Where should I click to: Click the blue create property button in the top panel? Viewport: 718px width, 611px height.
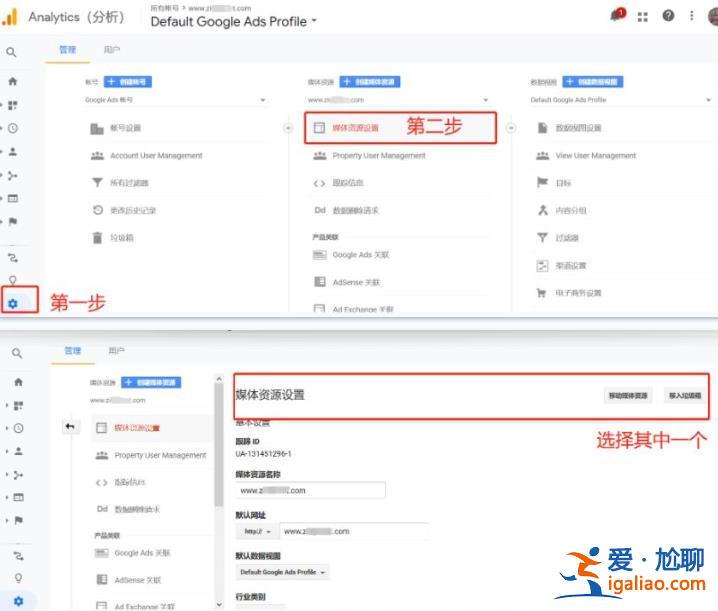click(370, 82)
